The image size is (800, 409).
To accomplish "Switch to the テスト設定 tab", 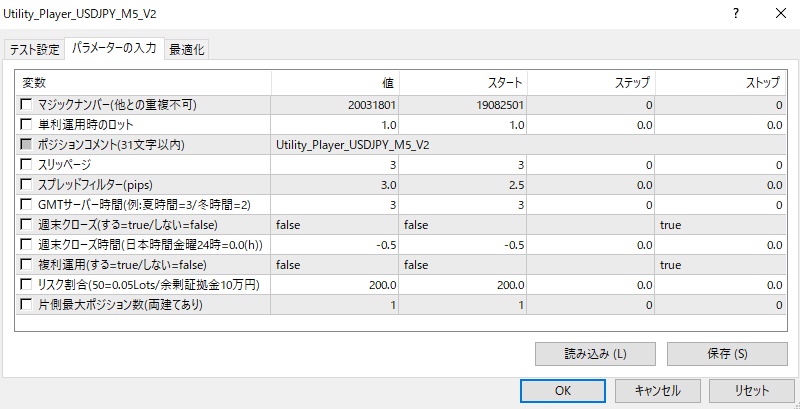I will [x=34, y=49].
